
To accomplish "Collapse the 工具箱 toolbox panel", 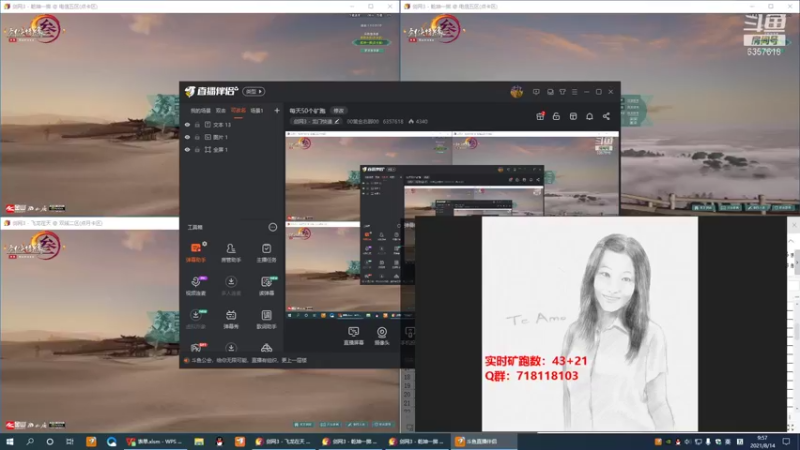I will [272, 227].
